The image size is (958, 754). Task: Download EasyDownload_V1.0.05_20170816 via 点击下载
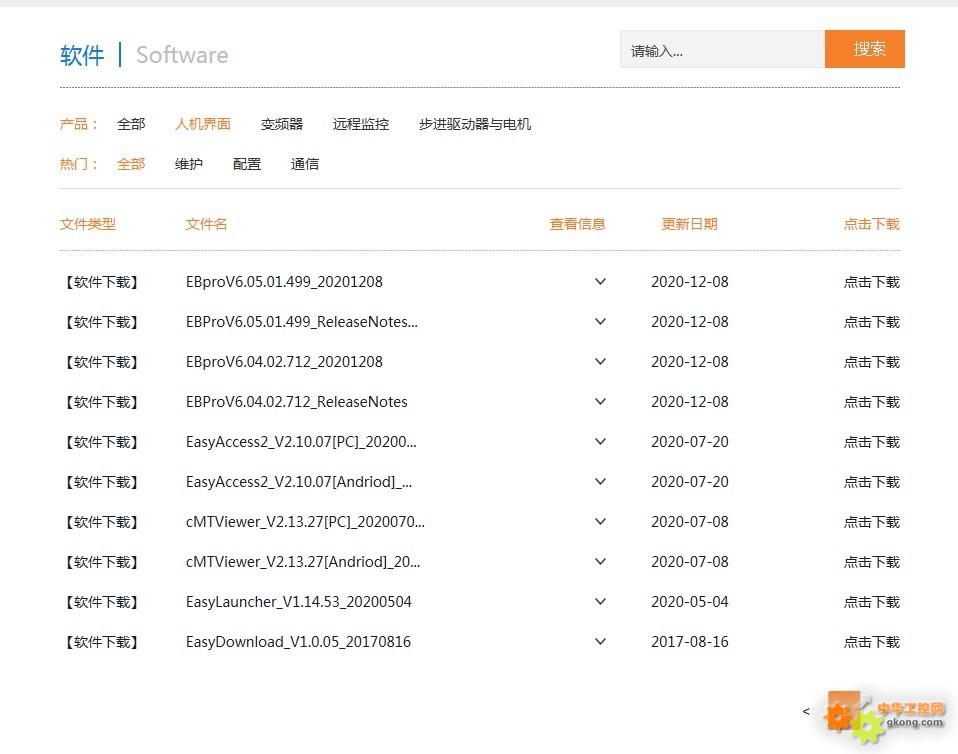coord(871,642)
